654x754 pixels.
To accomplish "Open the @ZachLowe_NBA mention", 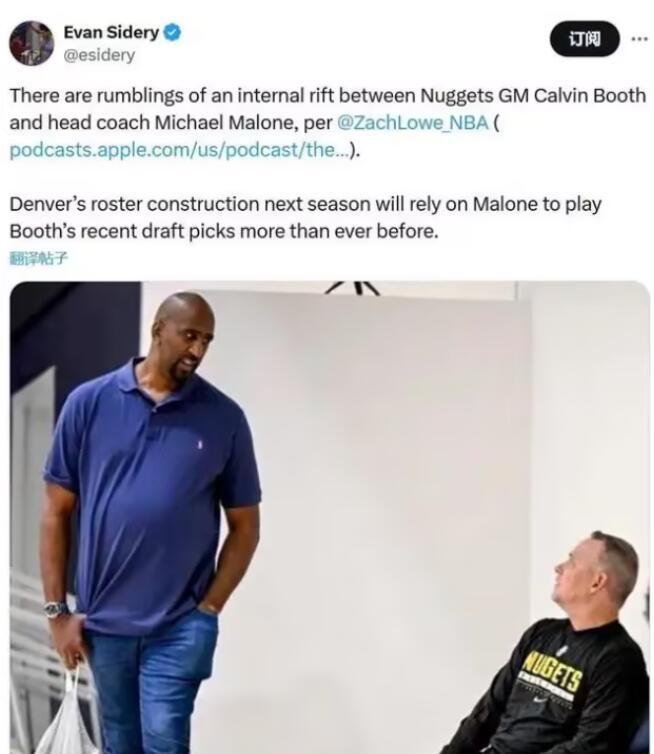I will [413, 123].
